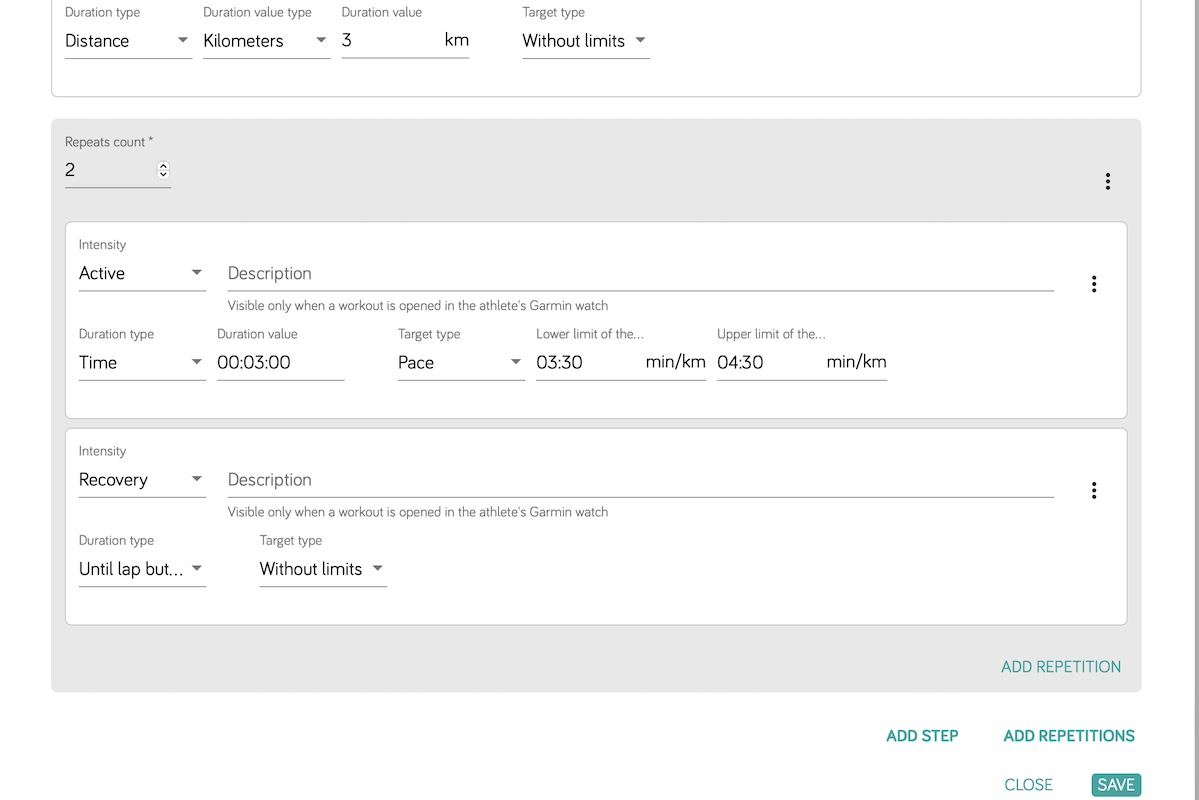Edit the lower pace limit 03:30 field
Viewport: 1199px width, 800px height.
pos(586,363)
